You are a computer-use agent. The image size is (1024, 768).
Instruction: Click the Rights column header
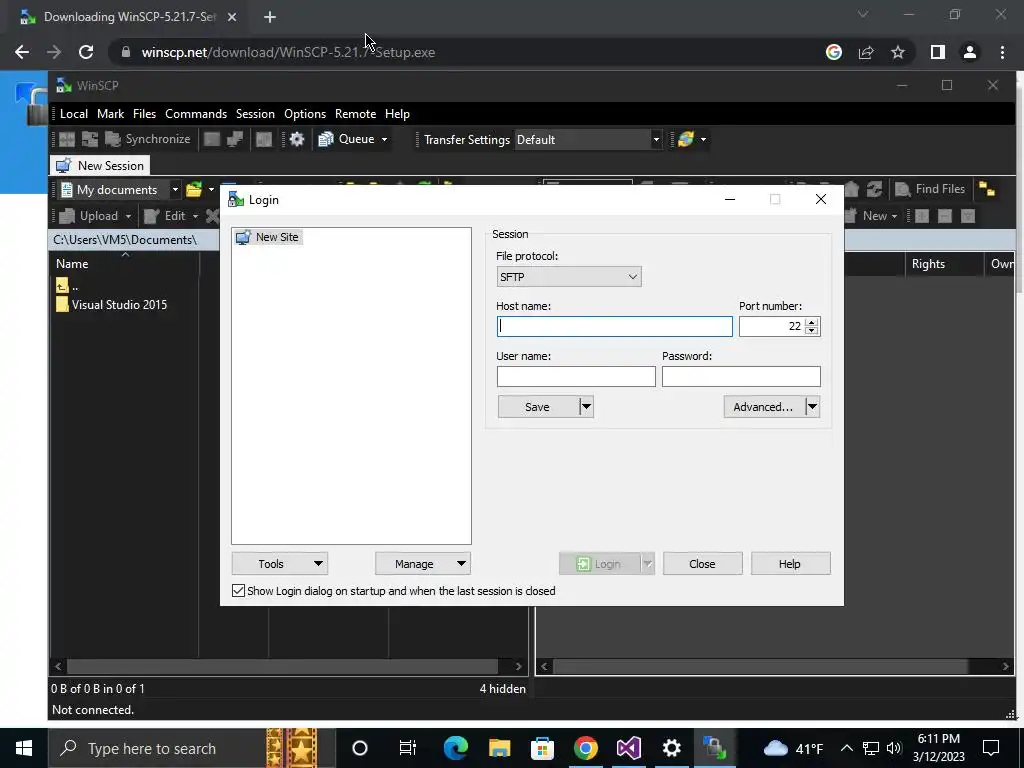point(944,264)
